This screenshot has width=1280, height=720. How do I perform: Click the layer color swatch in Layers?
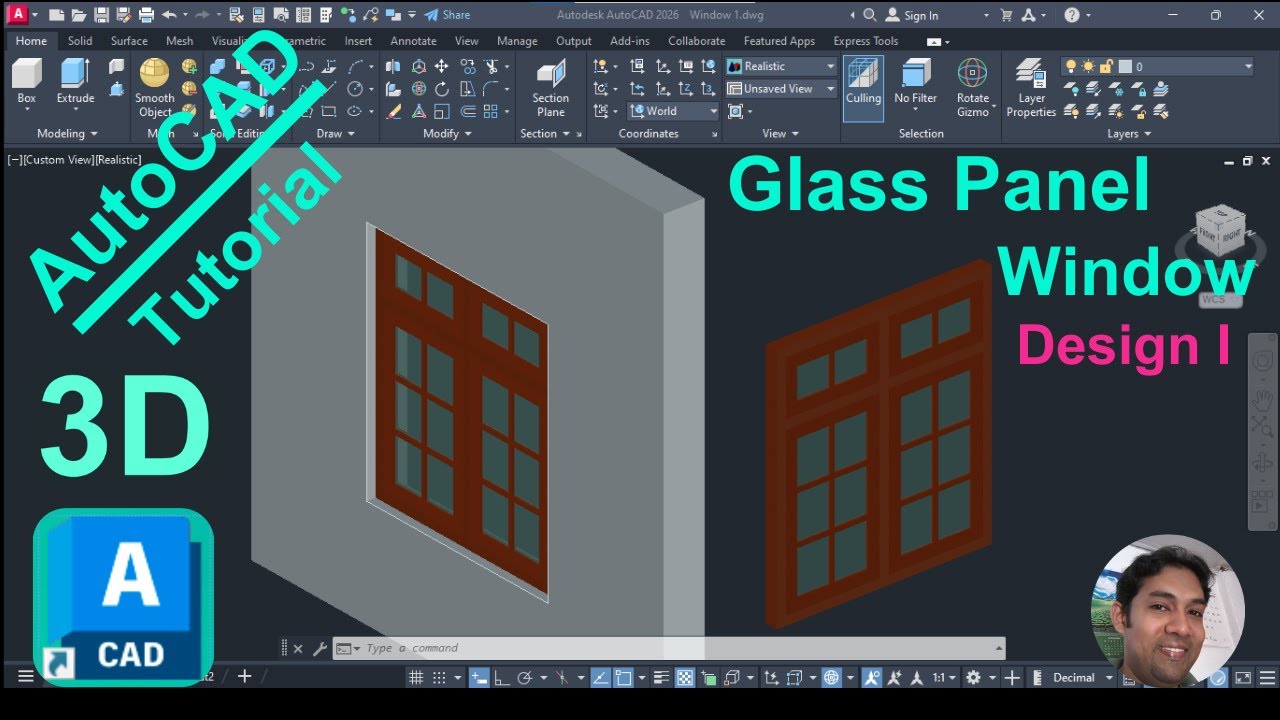[1125, 66]
